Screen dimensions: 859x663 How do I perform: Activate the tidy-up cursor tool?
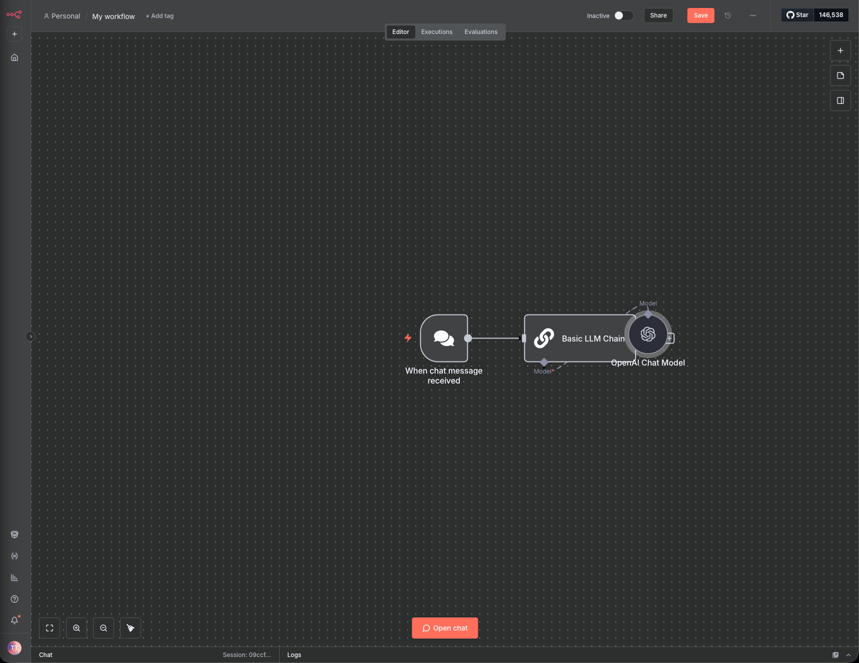pos(130,627)
